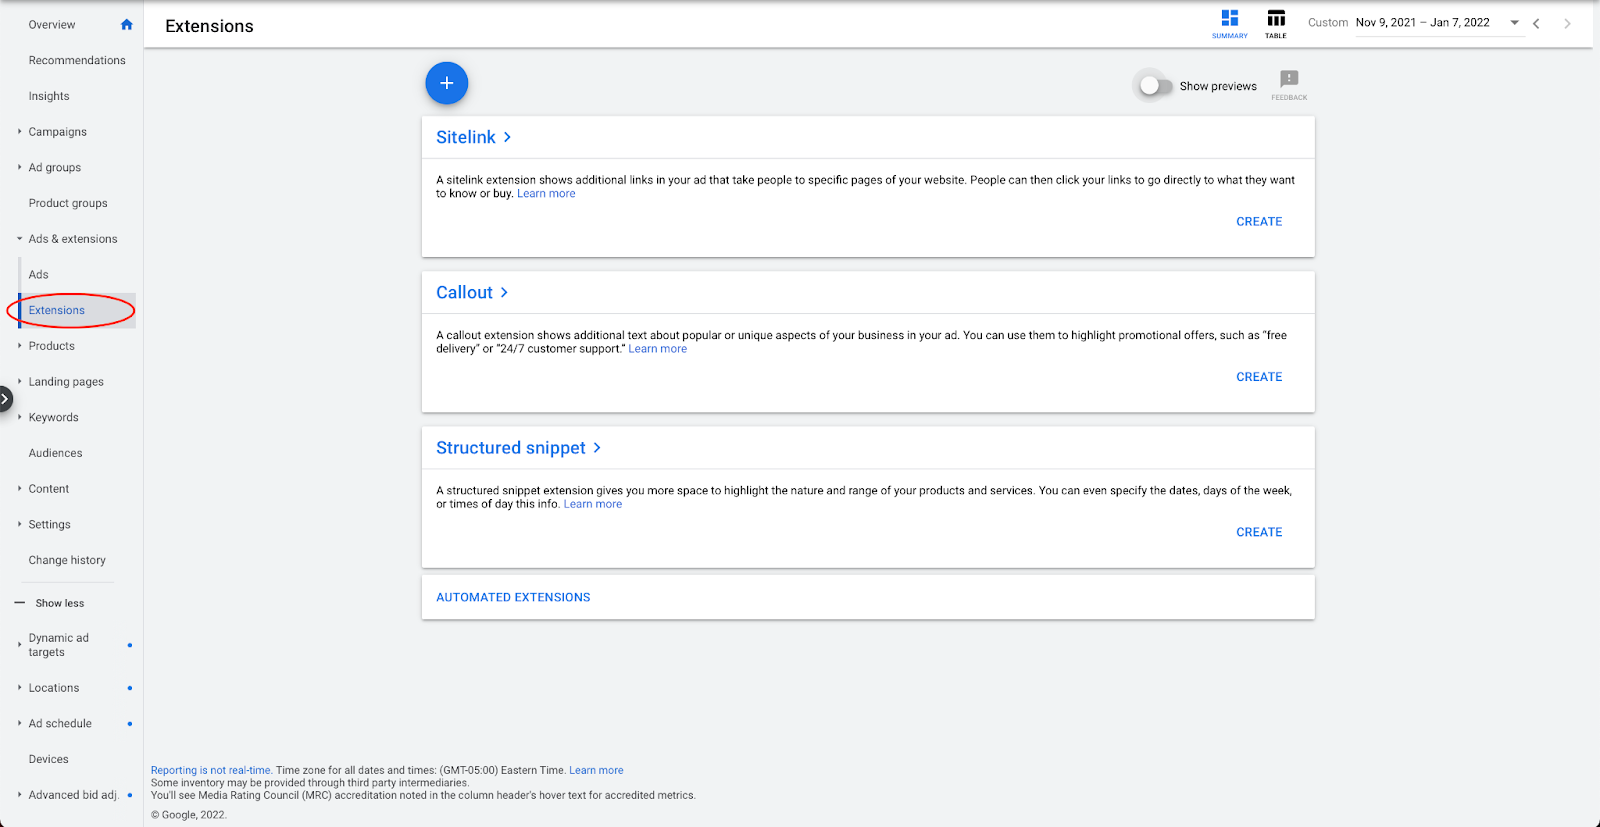Image resolution: width=1600 pixels, height=827 pixels.
Task: Select Audiences in the left navigation
Action: click(55, 453)
